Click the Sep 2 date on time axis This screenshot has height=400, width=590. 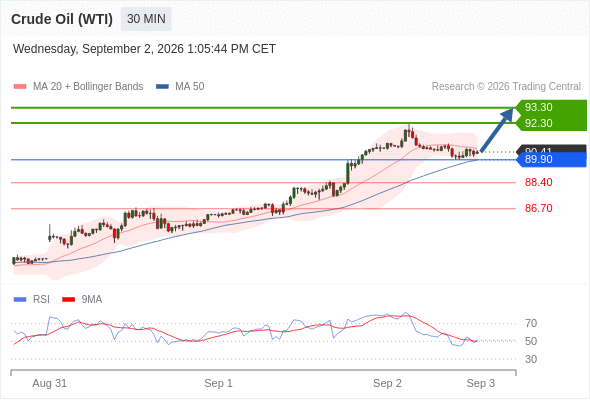pos(387,383)
